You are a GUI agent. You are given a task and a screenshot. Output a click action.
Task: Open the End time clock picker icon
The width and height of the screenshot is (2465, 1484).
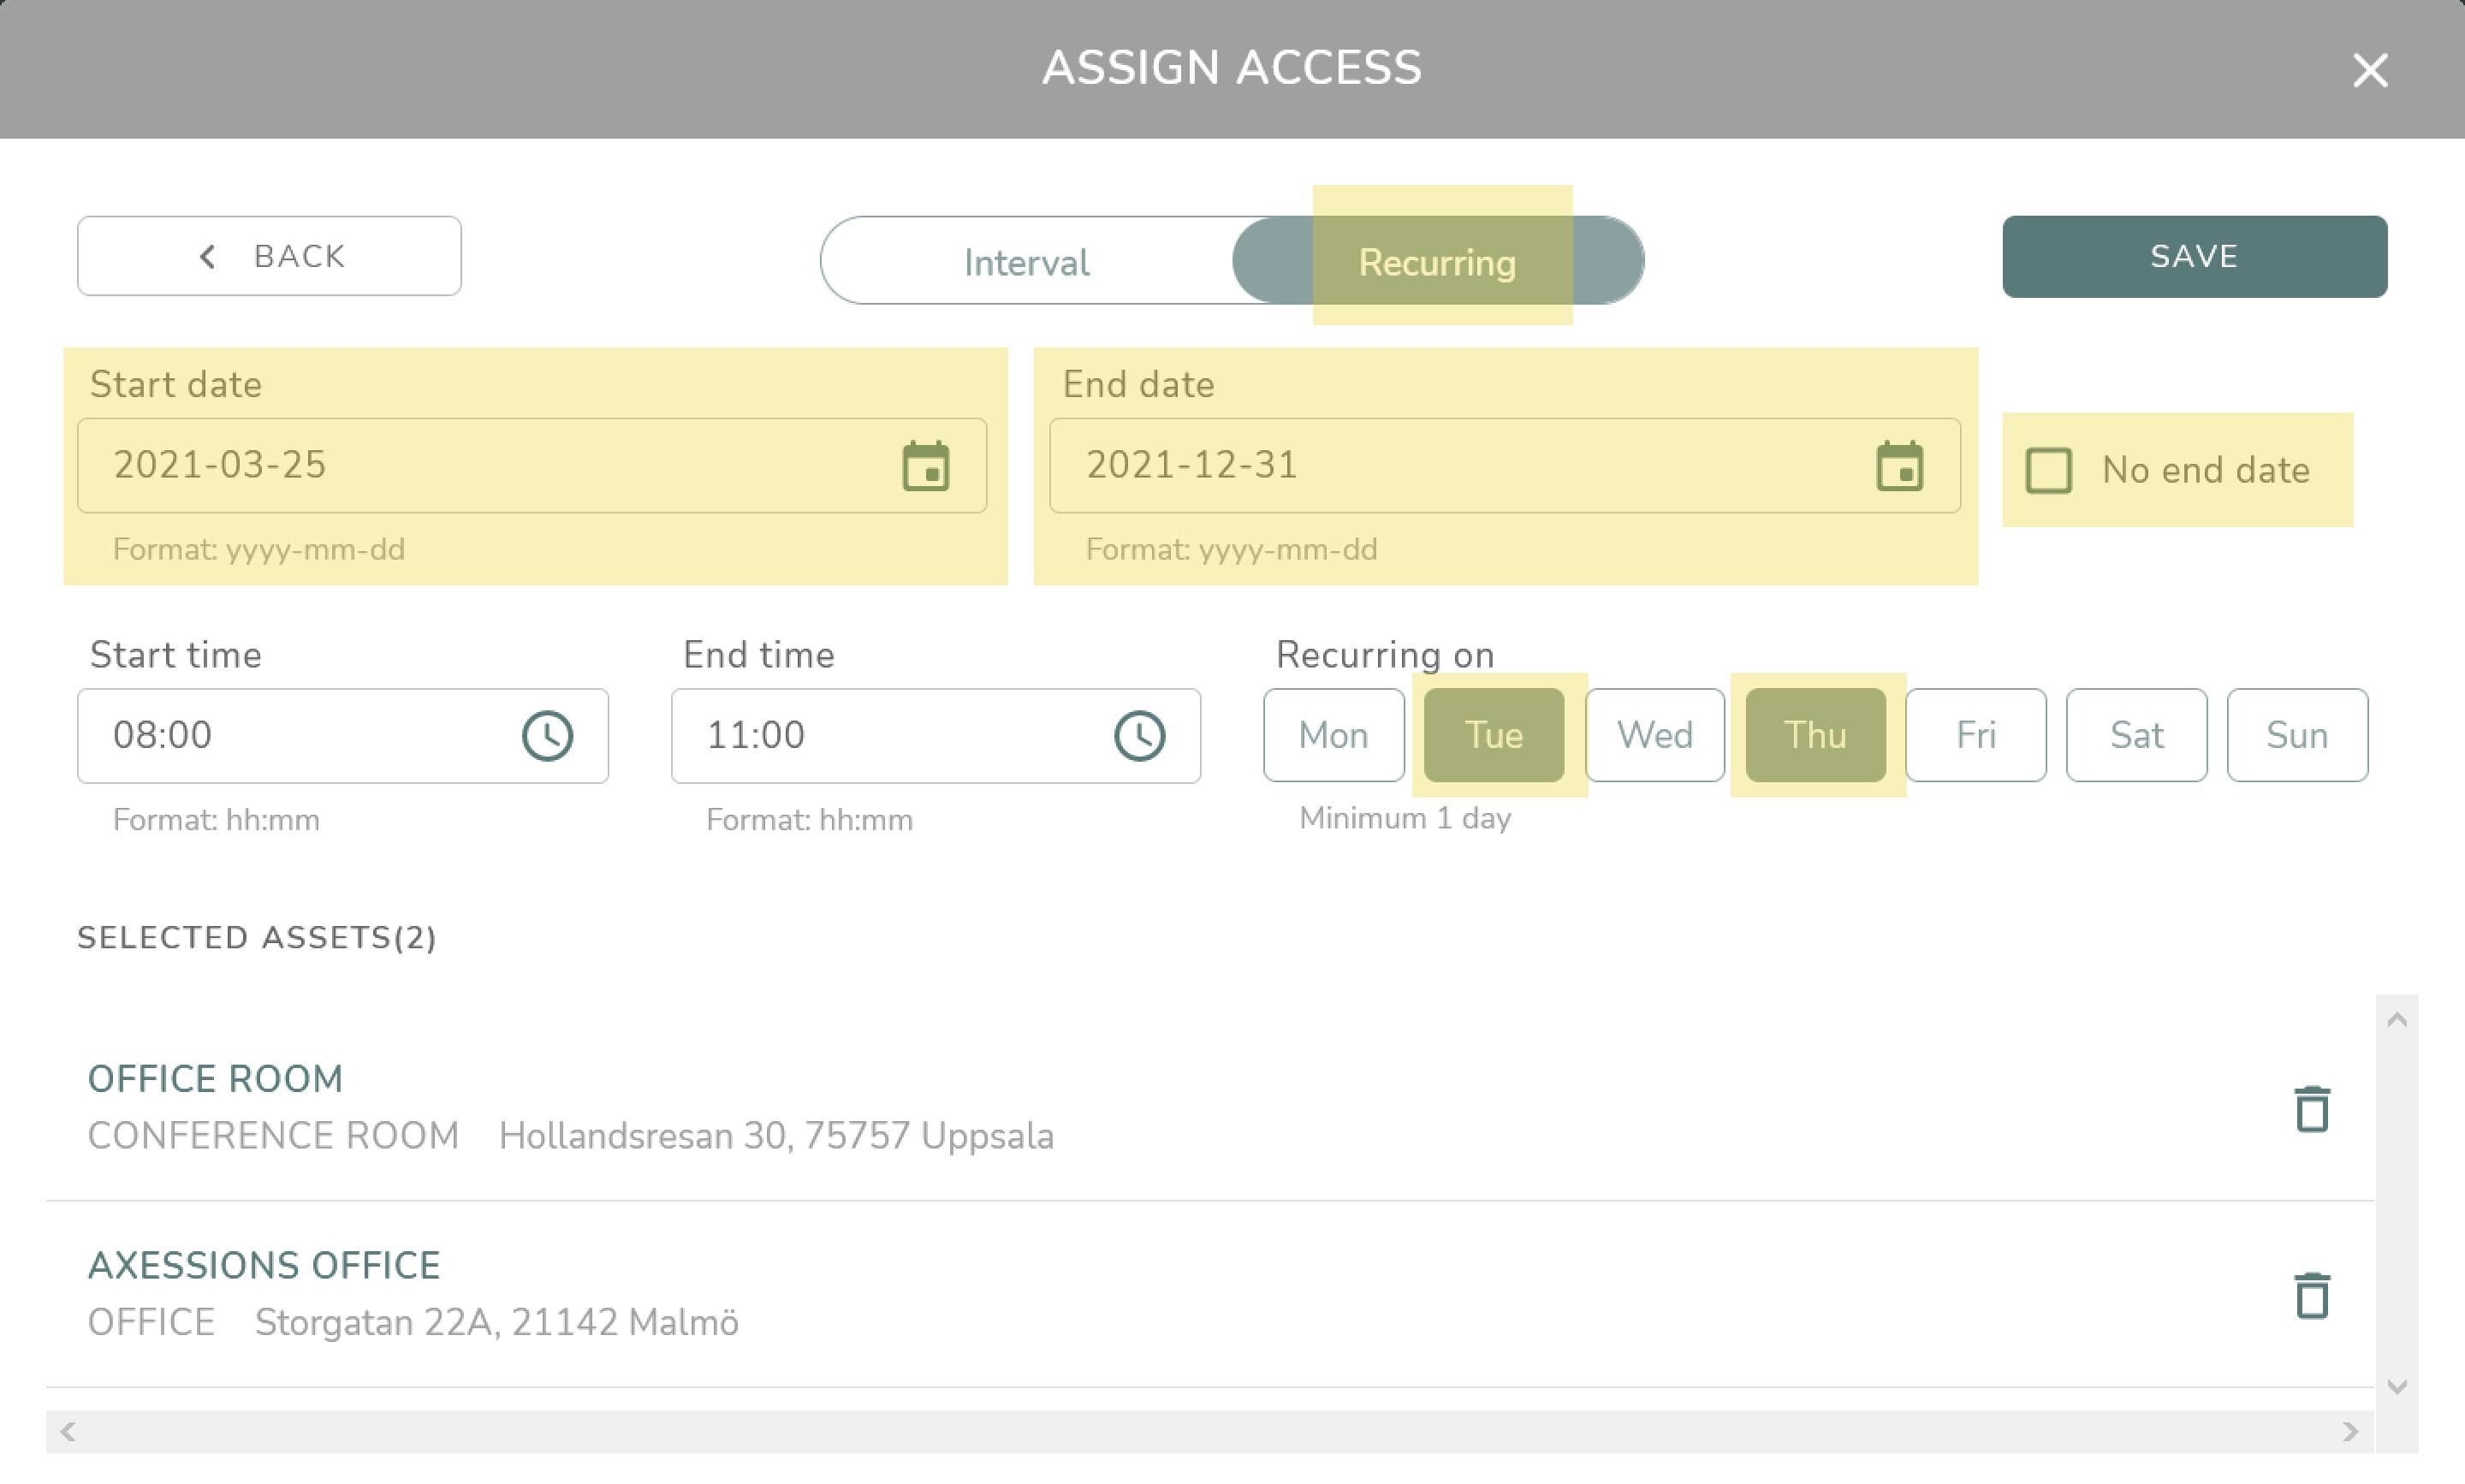coord(1140,736)
